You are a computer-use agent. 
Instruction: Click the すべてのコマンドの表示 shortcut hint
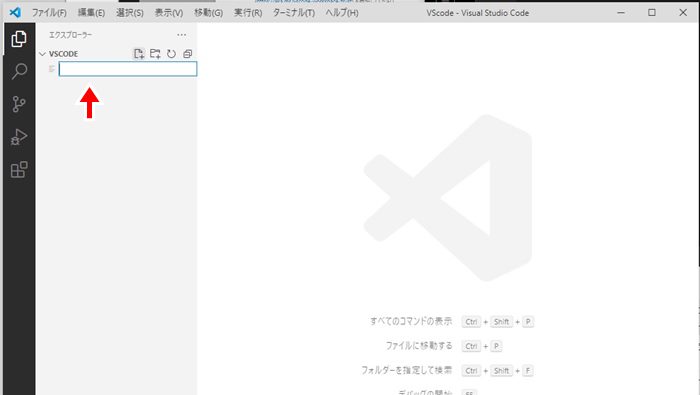click(x=411, y=321)
